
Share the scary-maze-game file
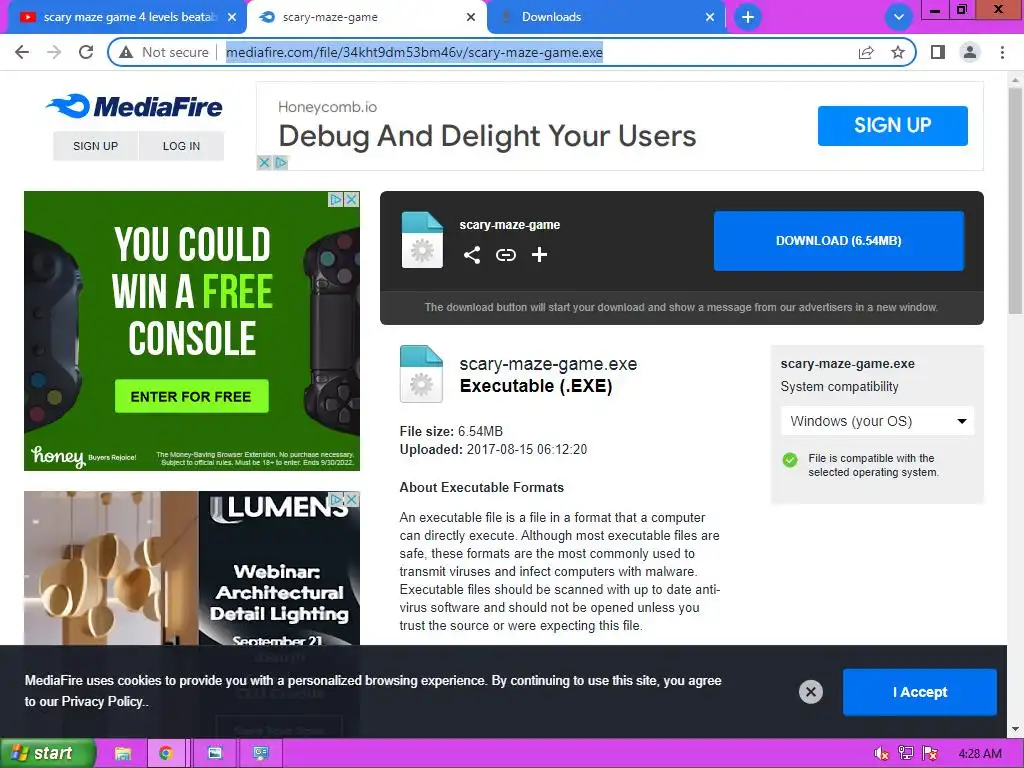click(472, 255)
